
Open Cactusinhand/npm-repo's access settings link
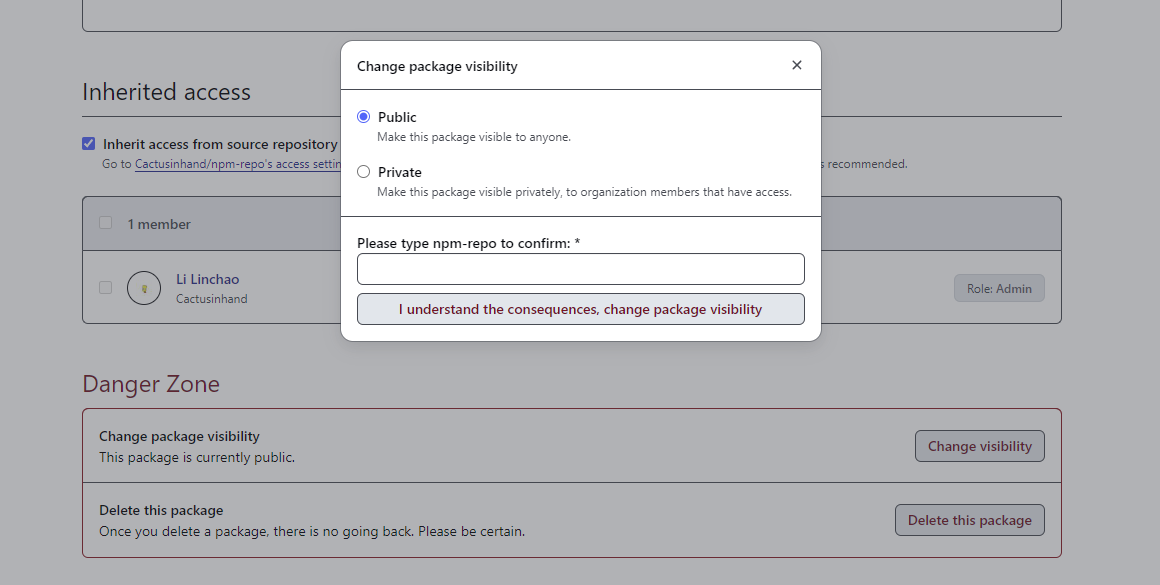pos(239,164)
